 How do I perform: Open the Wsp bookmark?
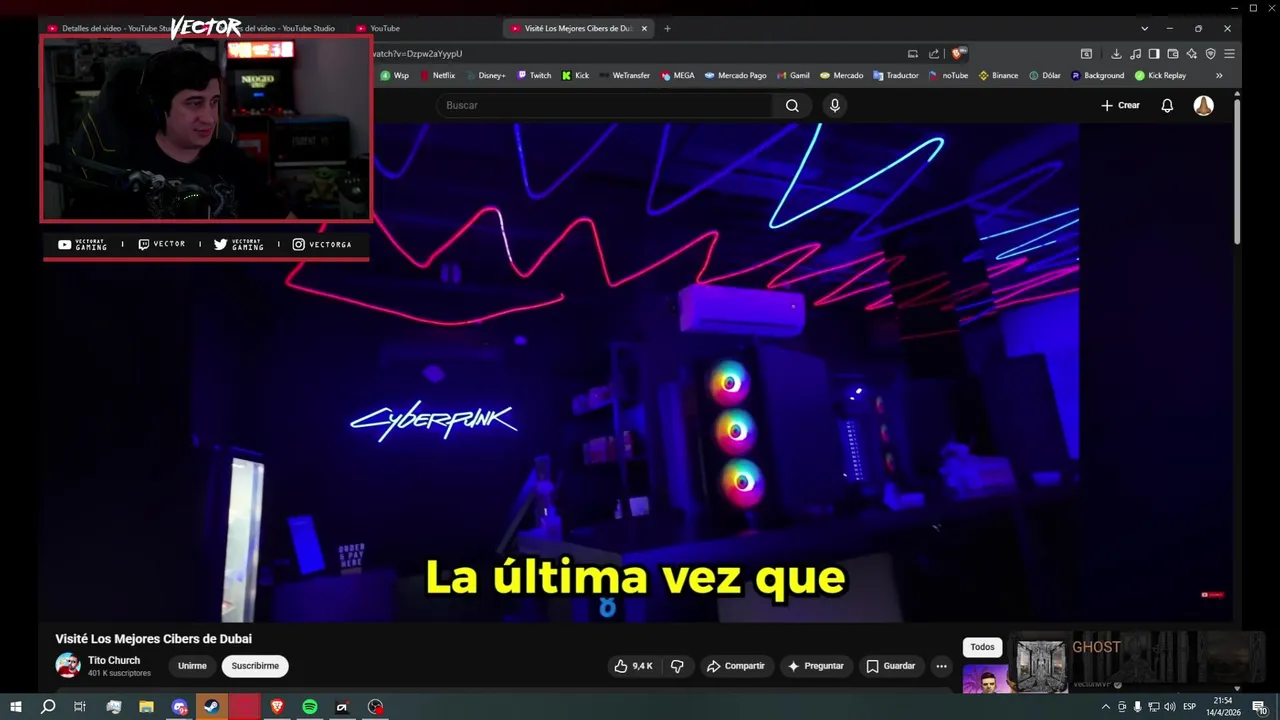394,75
